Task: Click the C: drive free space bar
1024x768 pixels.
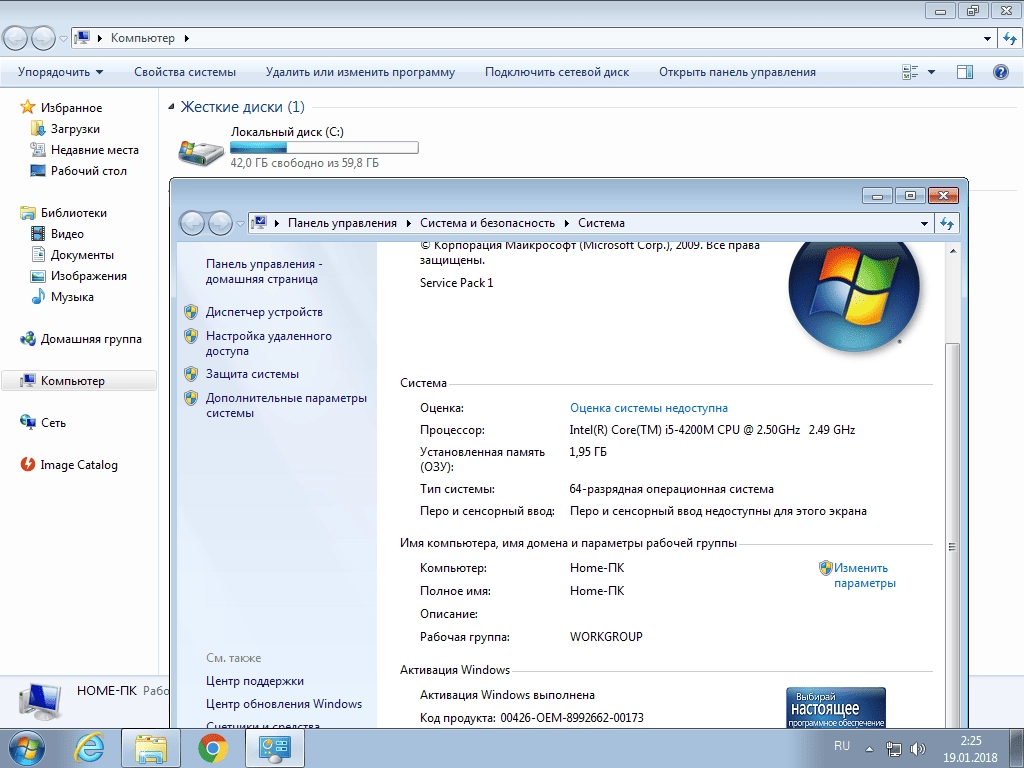Action: tap(324, 148)
